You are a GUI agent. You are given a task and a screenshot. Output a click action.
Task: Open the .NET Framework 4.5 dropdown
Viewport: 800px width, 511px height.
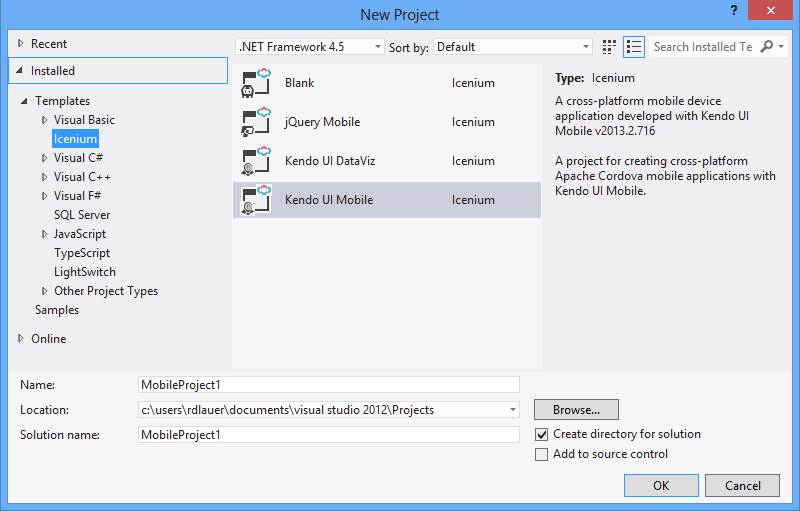[x=310, y=47]
